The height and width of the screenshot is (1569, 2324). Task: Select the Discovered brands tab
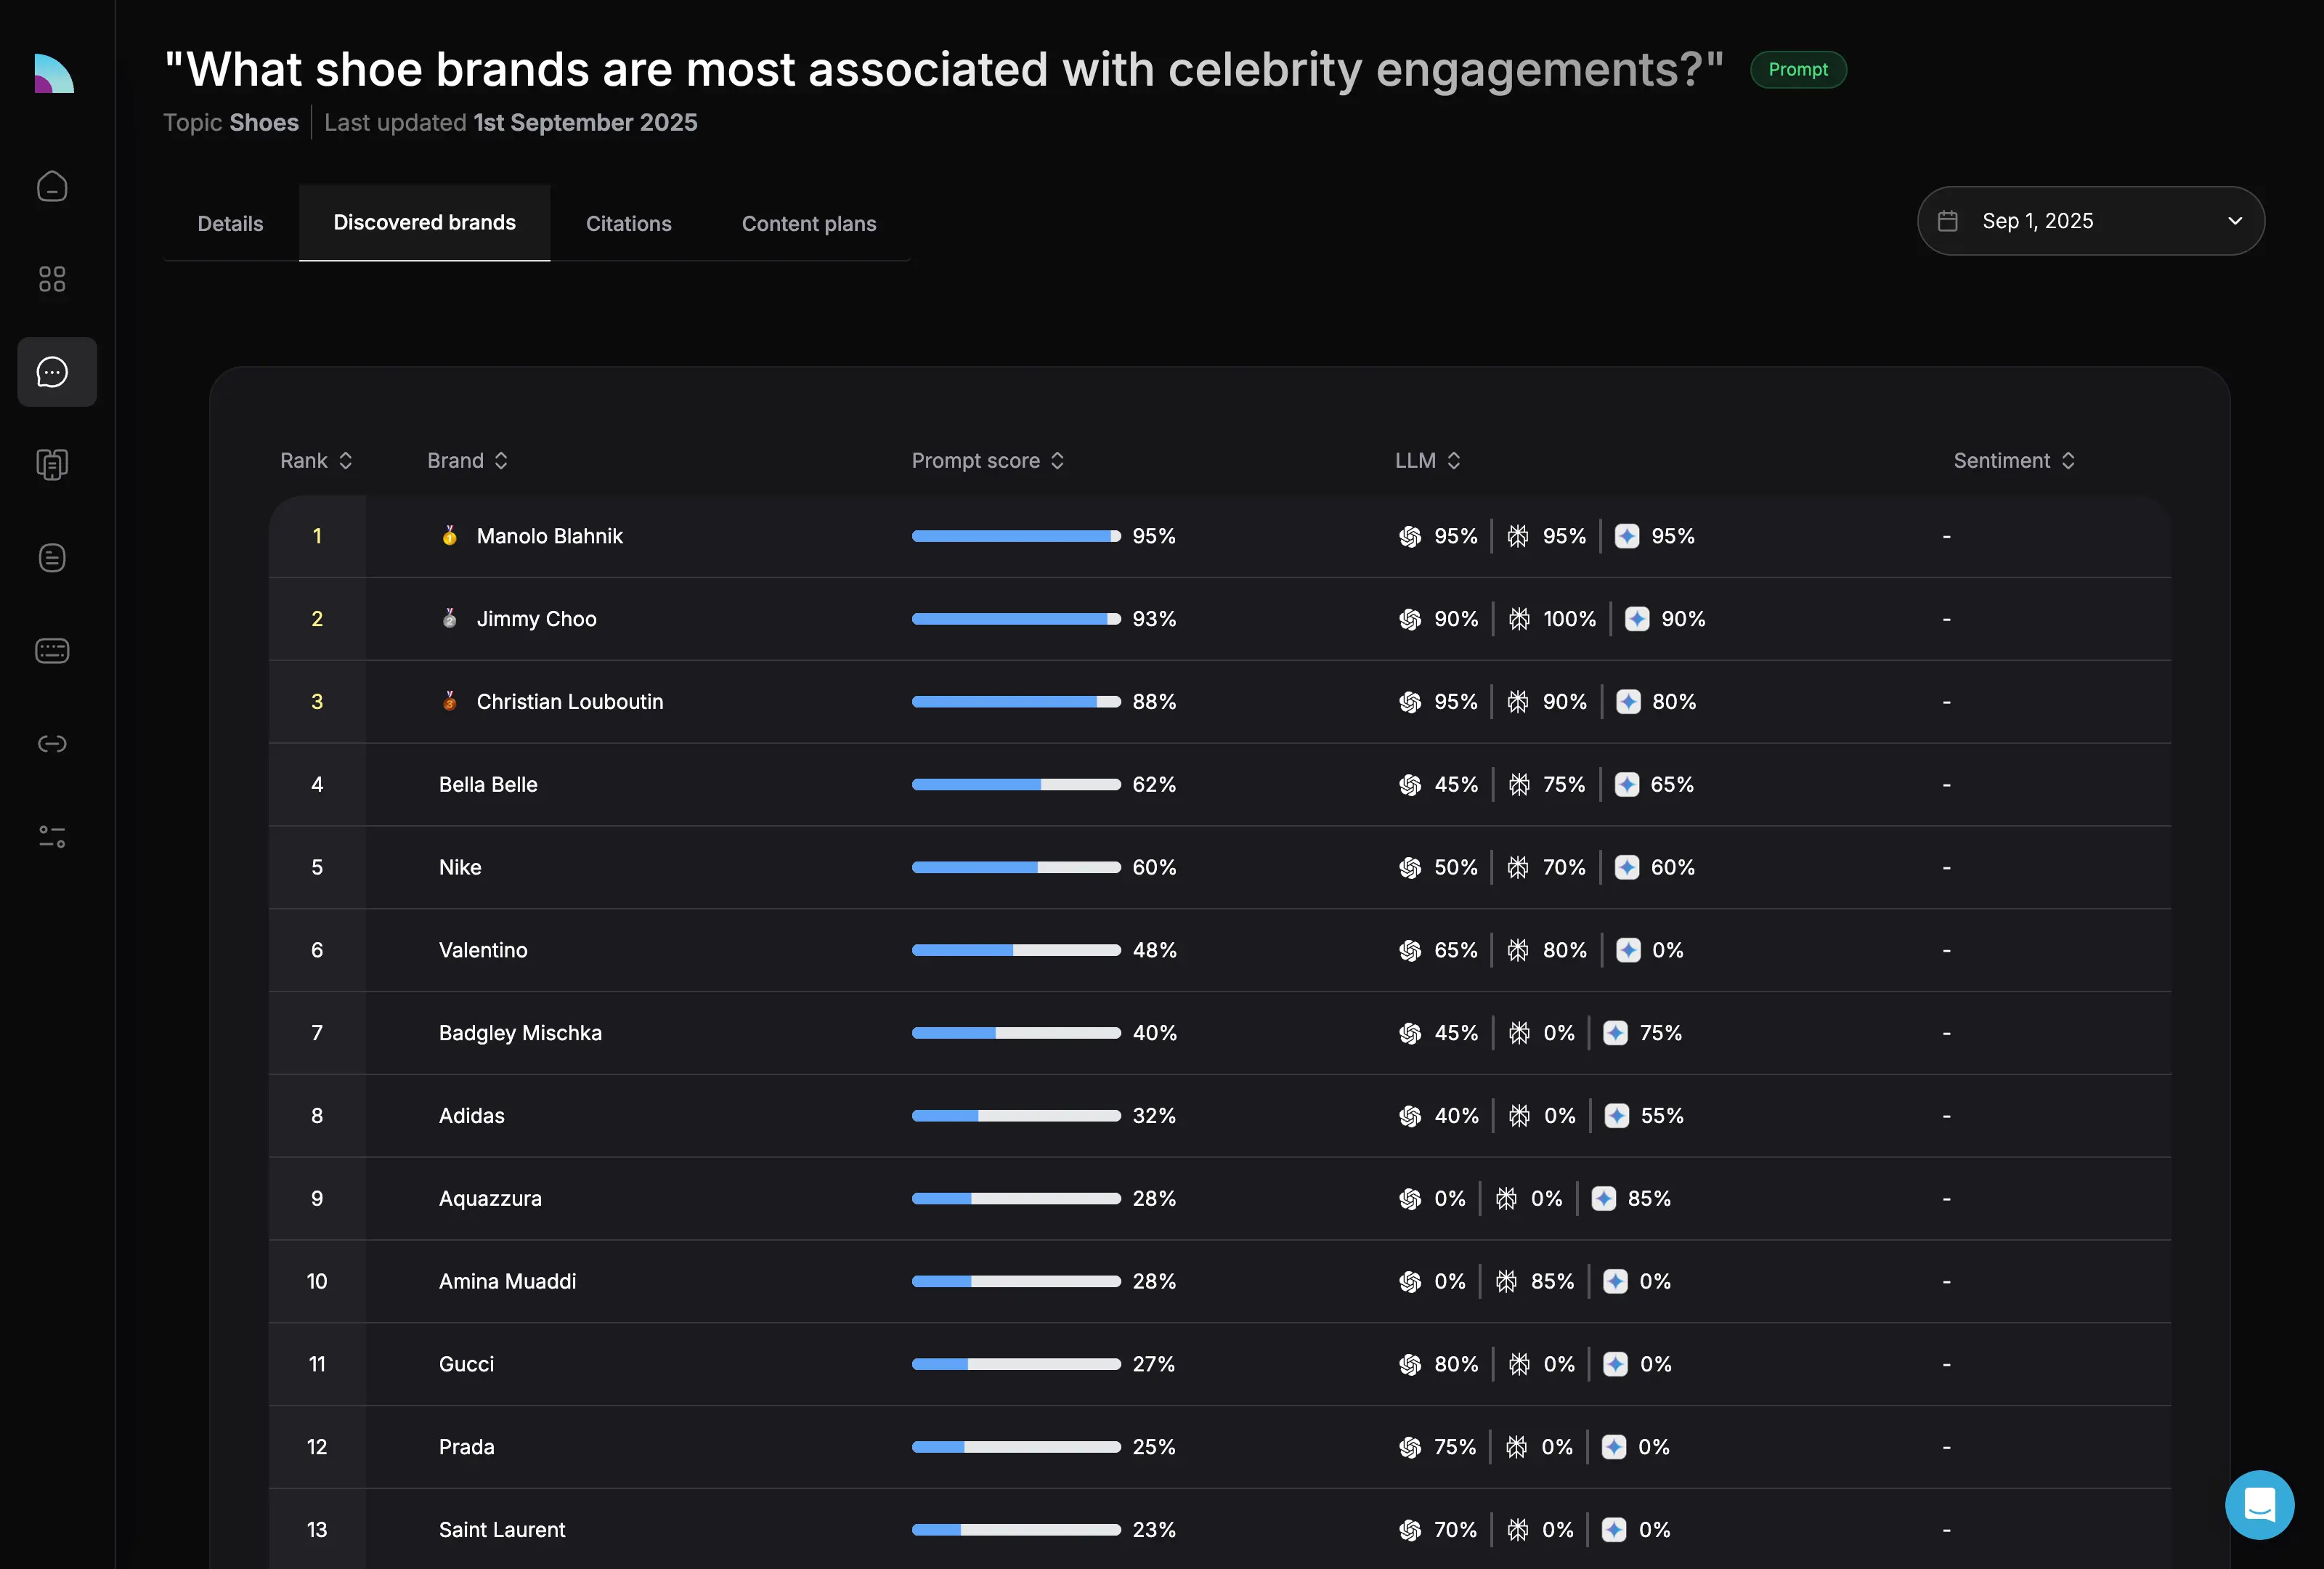point(424,222)
